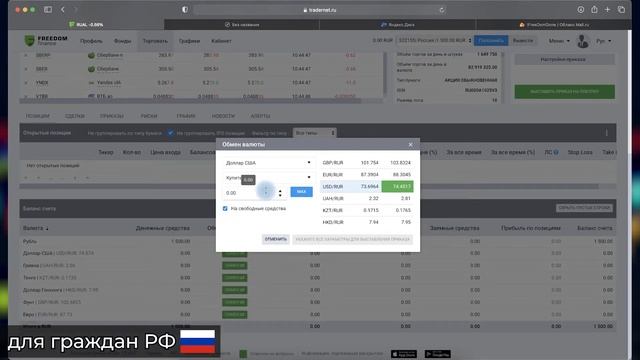The width and height of the screenshot is (640, 360).
Task: Click green exchange button in Доллар США row
Action: click(x=235, y=253)
